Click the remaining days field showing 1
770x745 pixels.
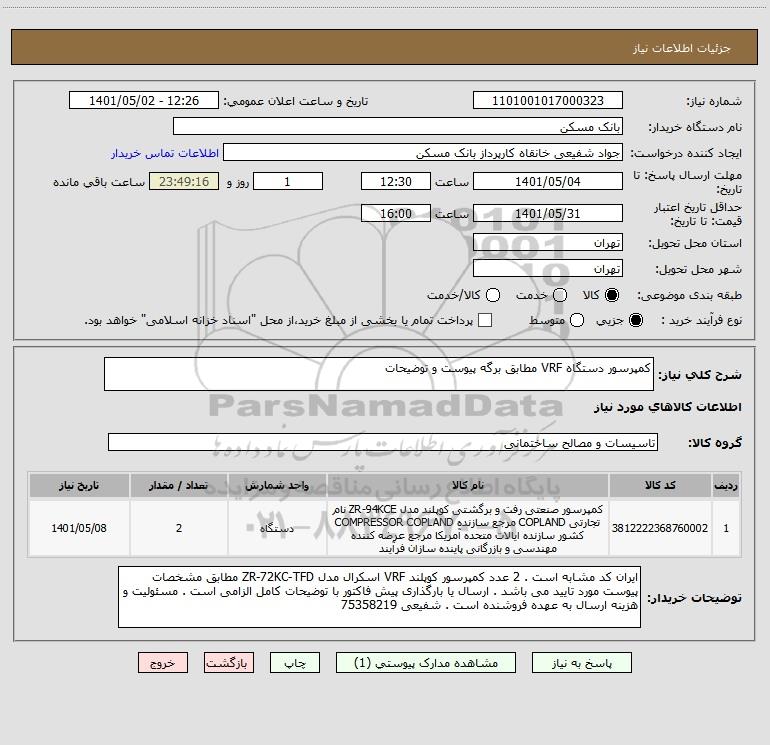coord(288,181)
